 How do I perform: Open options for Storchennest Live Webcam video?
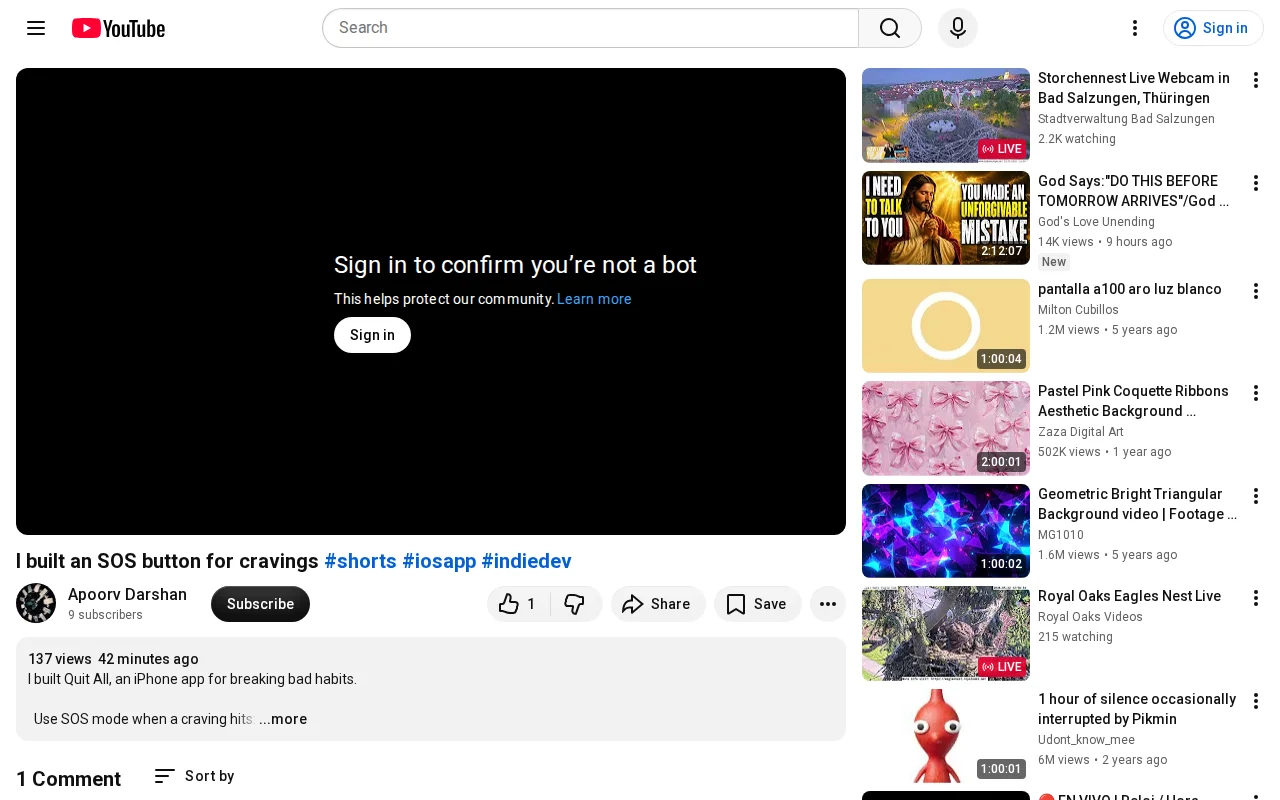point(1256,80)
